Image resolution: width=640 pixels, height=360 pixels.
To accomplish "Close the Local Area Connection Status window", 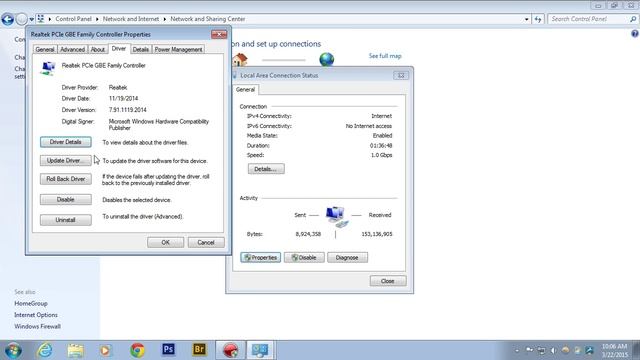I will 388,281.
